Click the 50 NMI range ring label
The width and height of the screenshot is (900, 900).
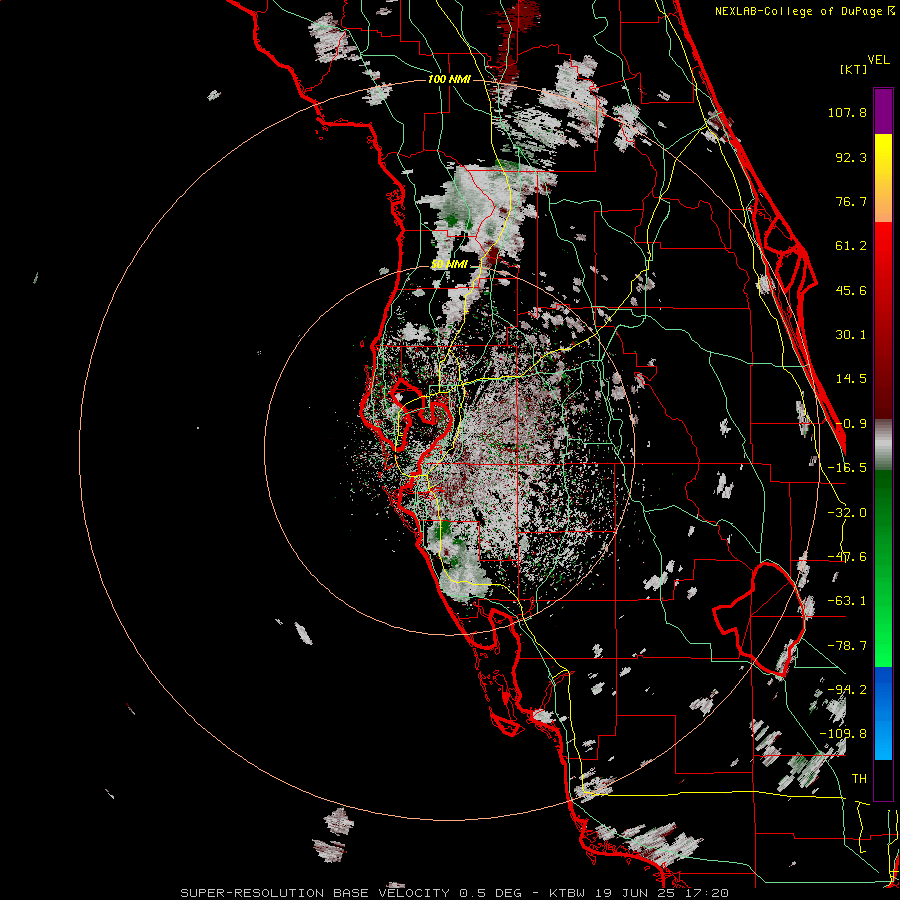tap(449, 265)
